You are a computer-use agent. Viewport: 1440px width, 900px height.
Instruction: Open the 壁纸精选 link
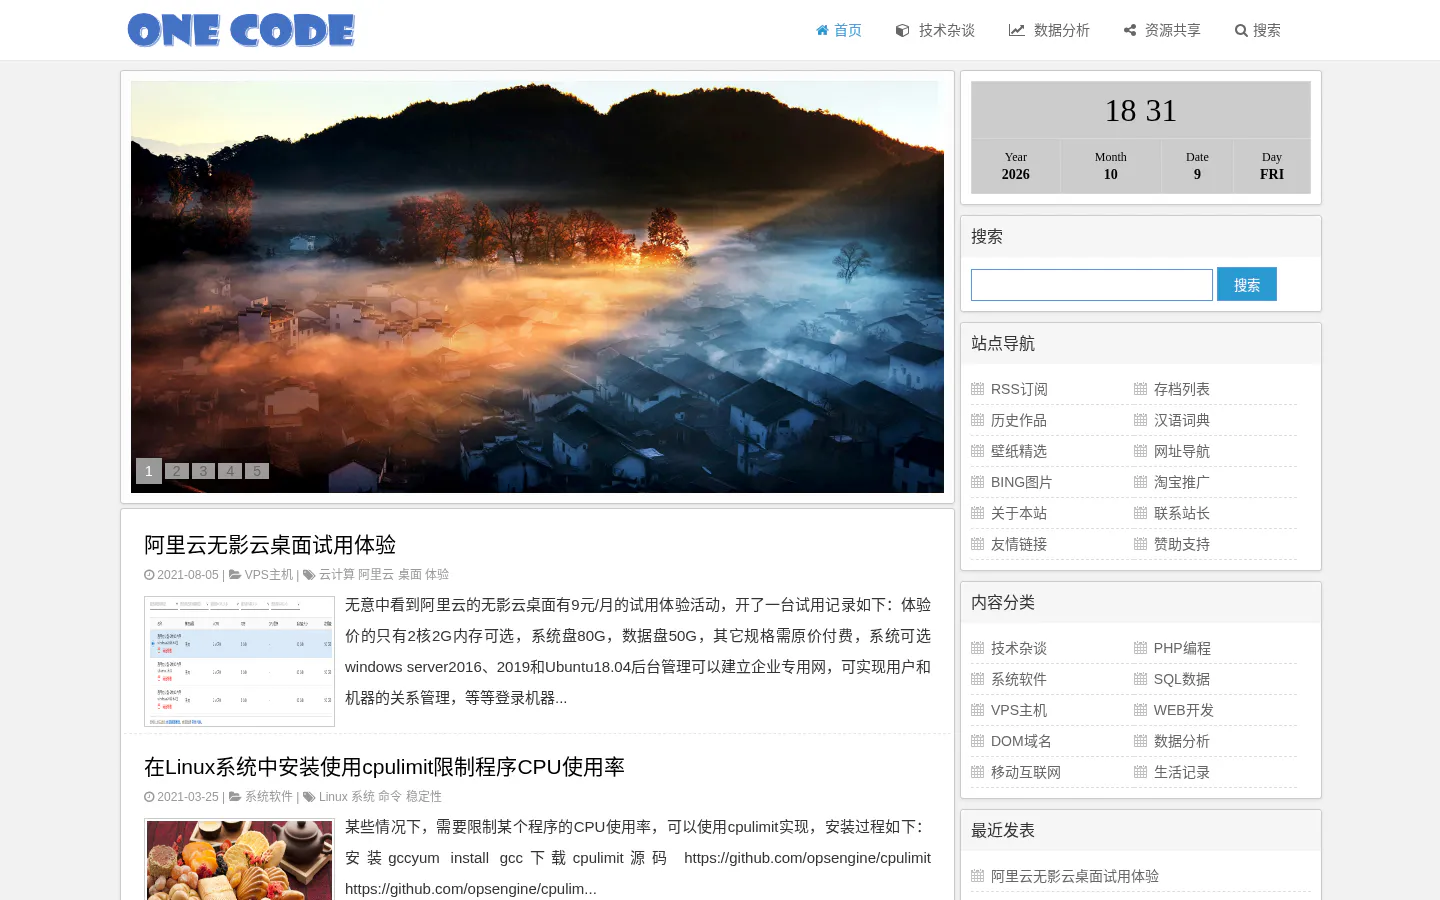[1019, 451]
